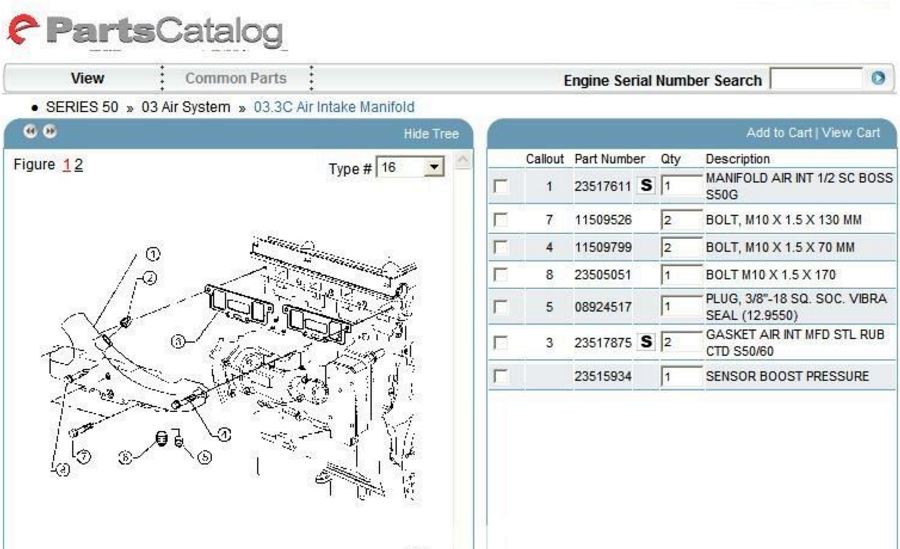Image resolution: width=900 pixels, height=549 pixels.
Task: Check the box for GASKET AIR INT 23517875
Action: click(x=501, y=343)
